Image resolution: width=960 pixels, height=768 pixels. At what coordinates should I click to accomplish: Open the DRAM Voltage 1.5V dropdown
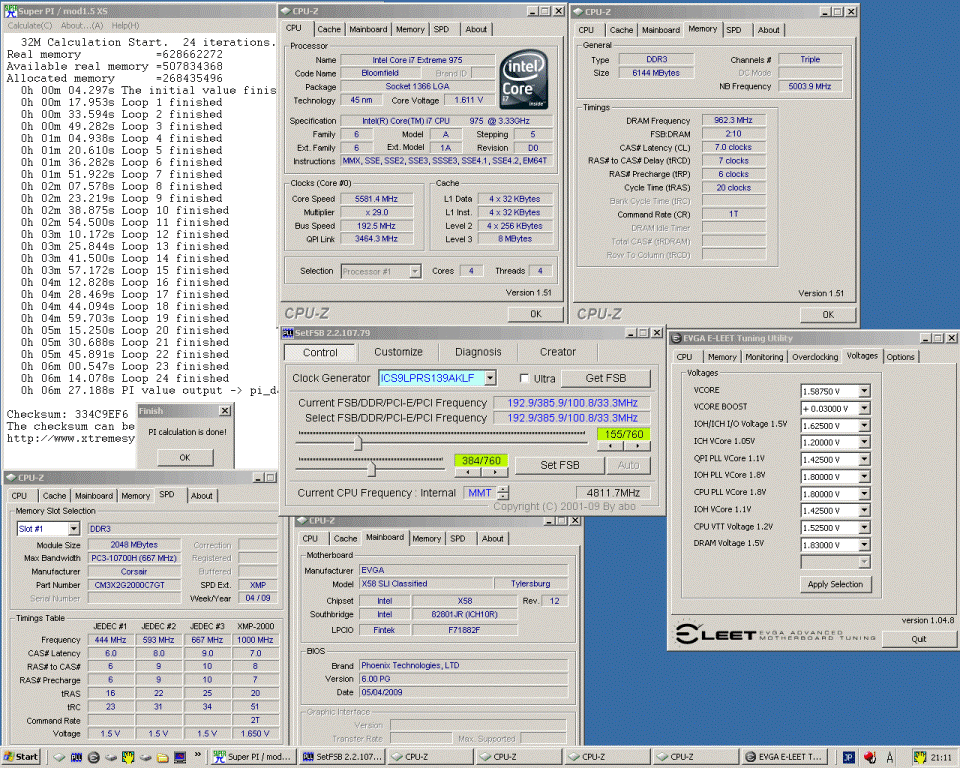(864, 544)
